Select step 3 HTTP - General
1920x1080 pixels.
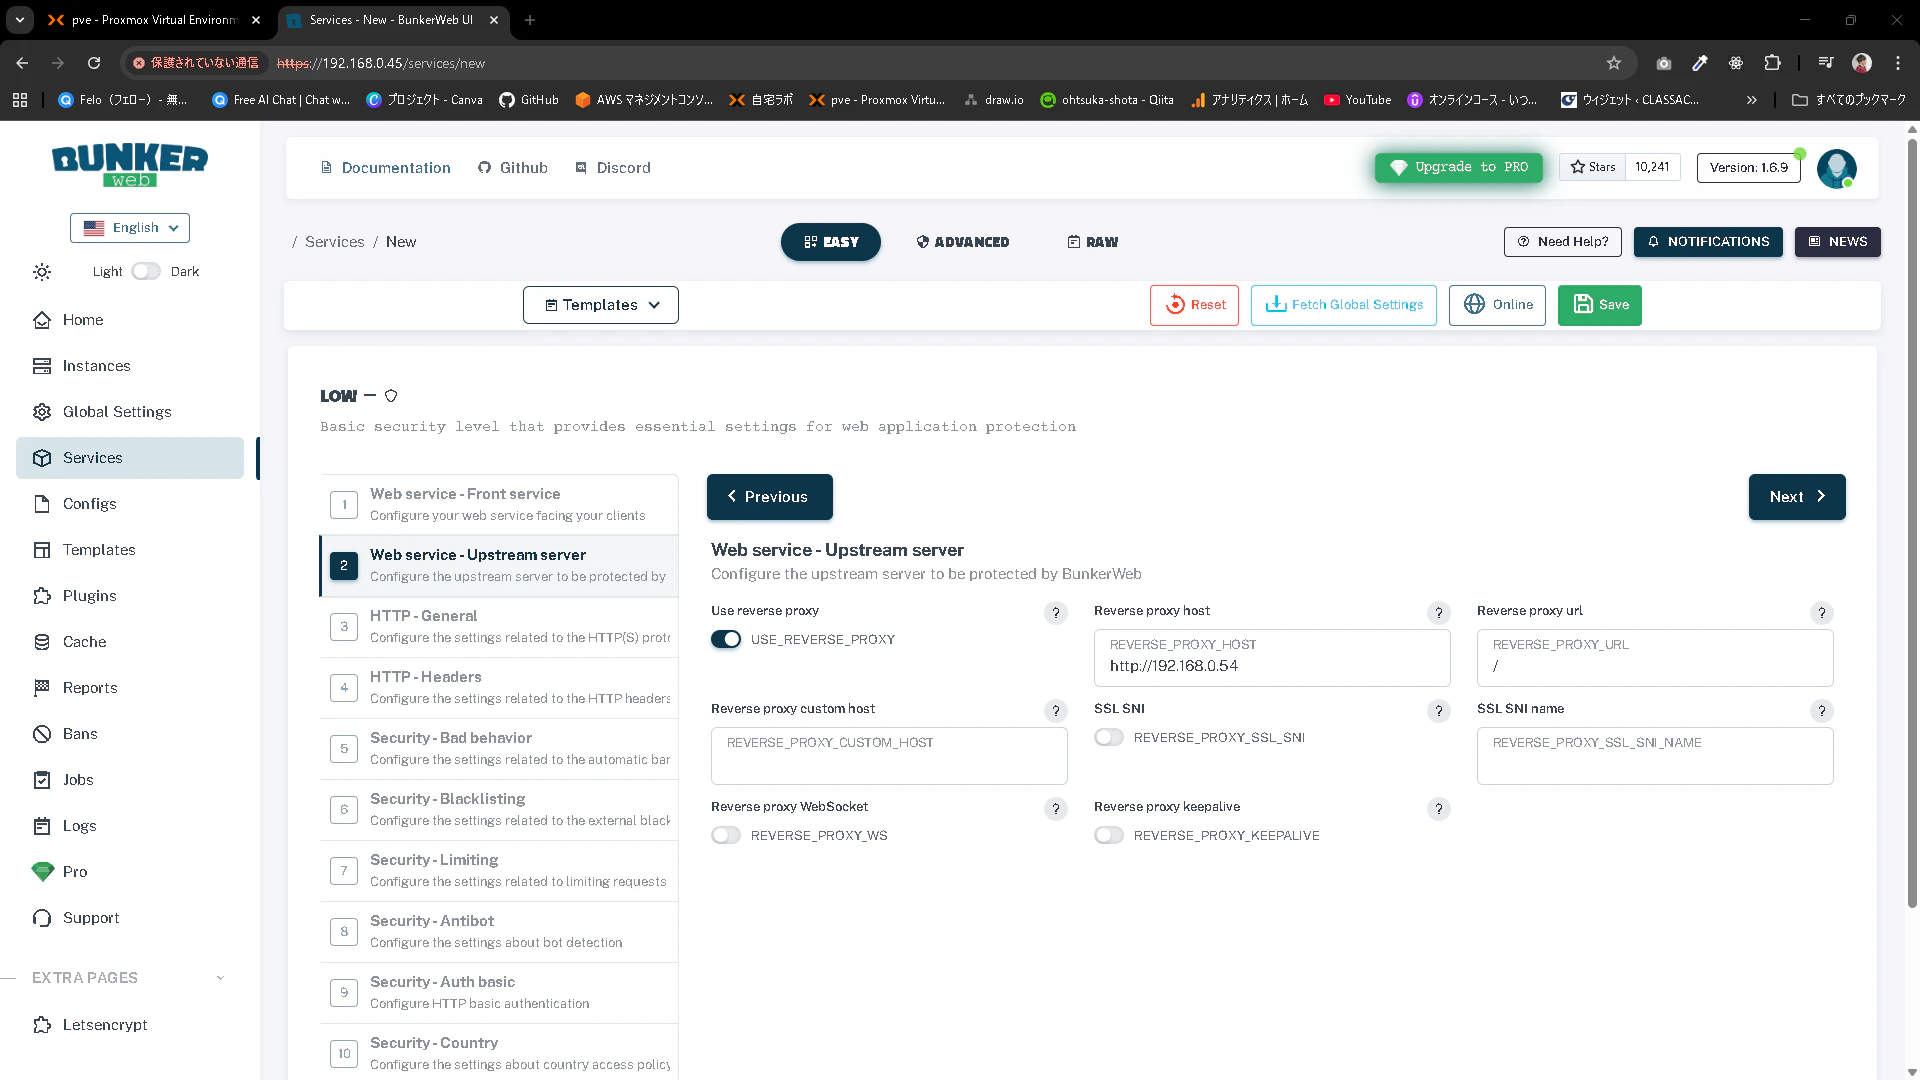click(499, 627)
